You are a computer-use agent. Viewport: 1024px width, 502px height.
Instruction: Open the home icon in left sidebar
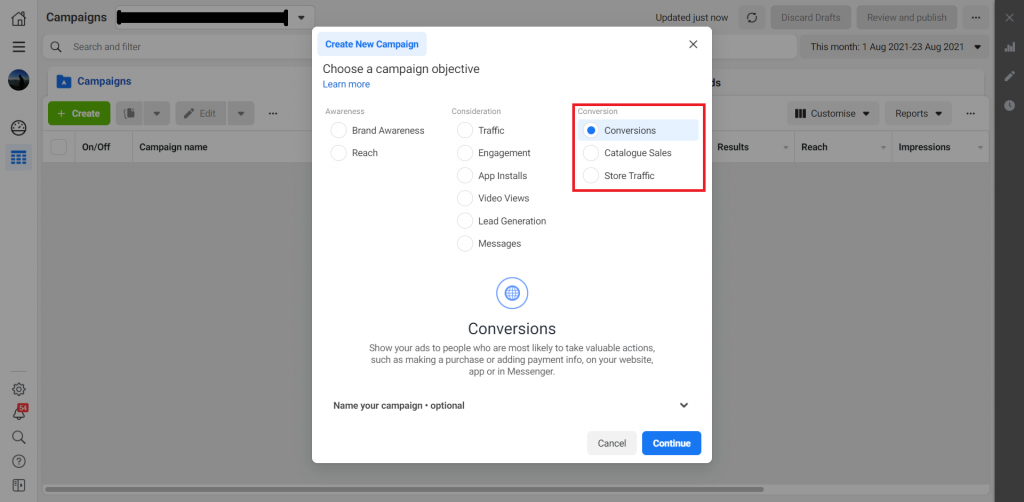pyautogui.click(x=19, y=18)
